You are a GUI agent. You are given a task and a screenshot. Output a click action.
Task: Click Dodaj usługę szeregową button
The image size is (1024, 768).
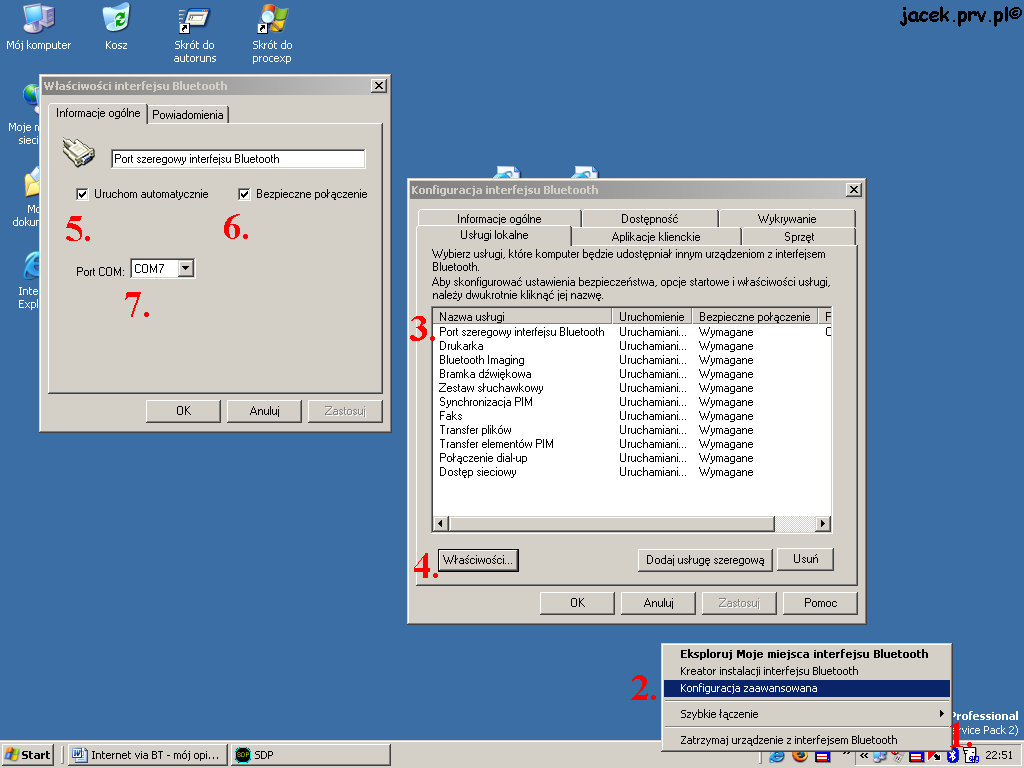click(705, 560)
